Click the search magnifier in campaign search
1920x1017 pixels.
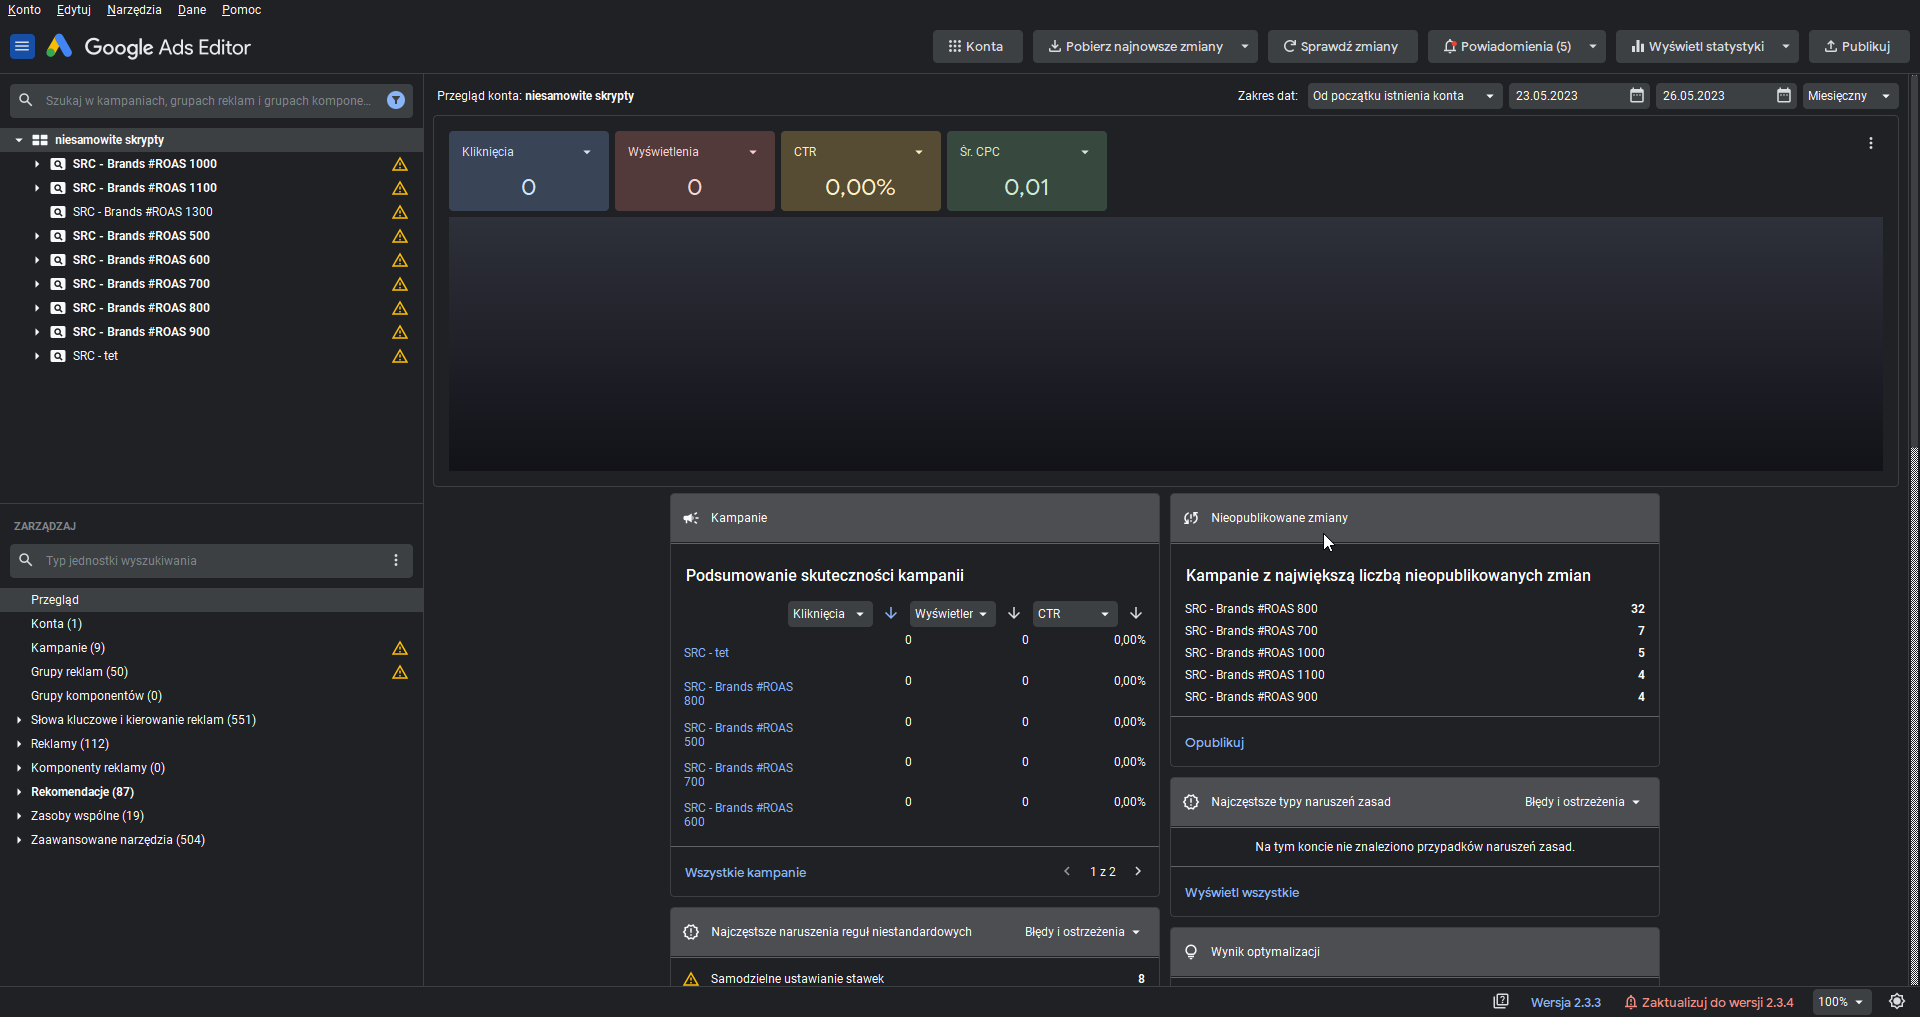(x=26, y=100)
